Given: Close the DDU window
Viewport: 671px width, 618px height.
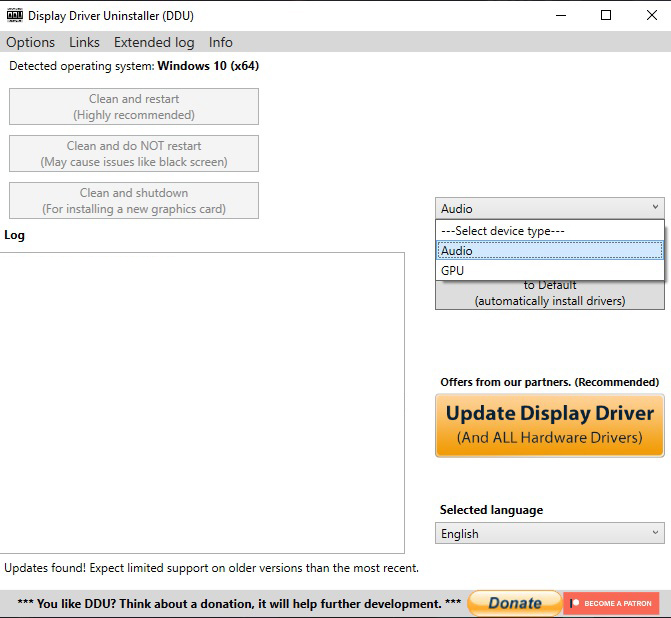Looking at the screenshot, I should click(651, 15).
